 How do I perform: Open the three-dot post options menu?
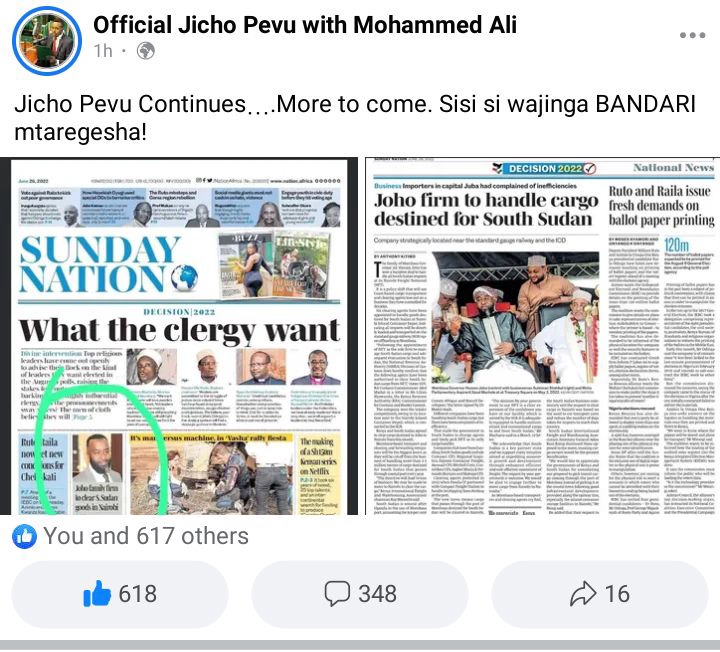pos(692,35)
